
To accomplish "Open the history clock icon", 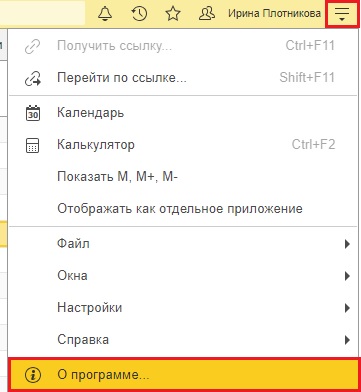I will tap(139, 14).
